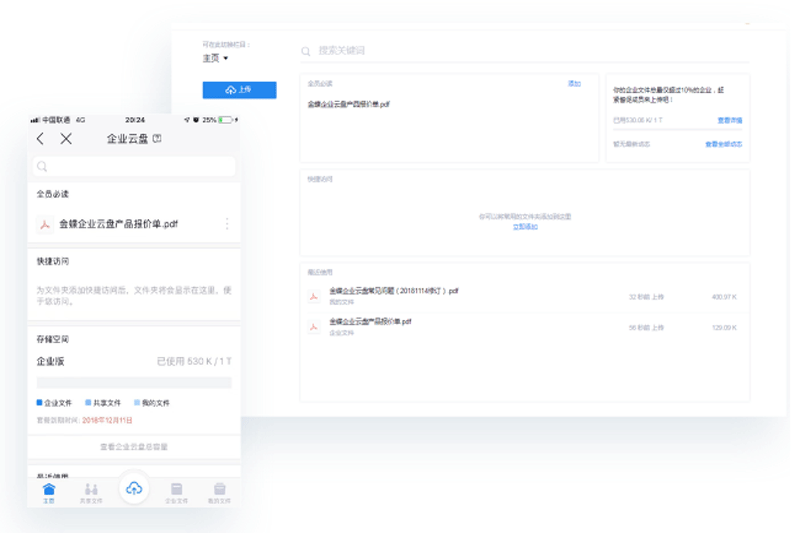
Task: Click the PDF icon of 金蝶企业云盘常见问题 file
Action: (x=313, y=295)
